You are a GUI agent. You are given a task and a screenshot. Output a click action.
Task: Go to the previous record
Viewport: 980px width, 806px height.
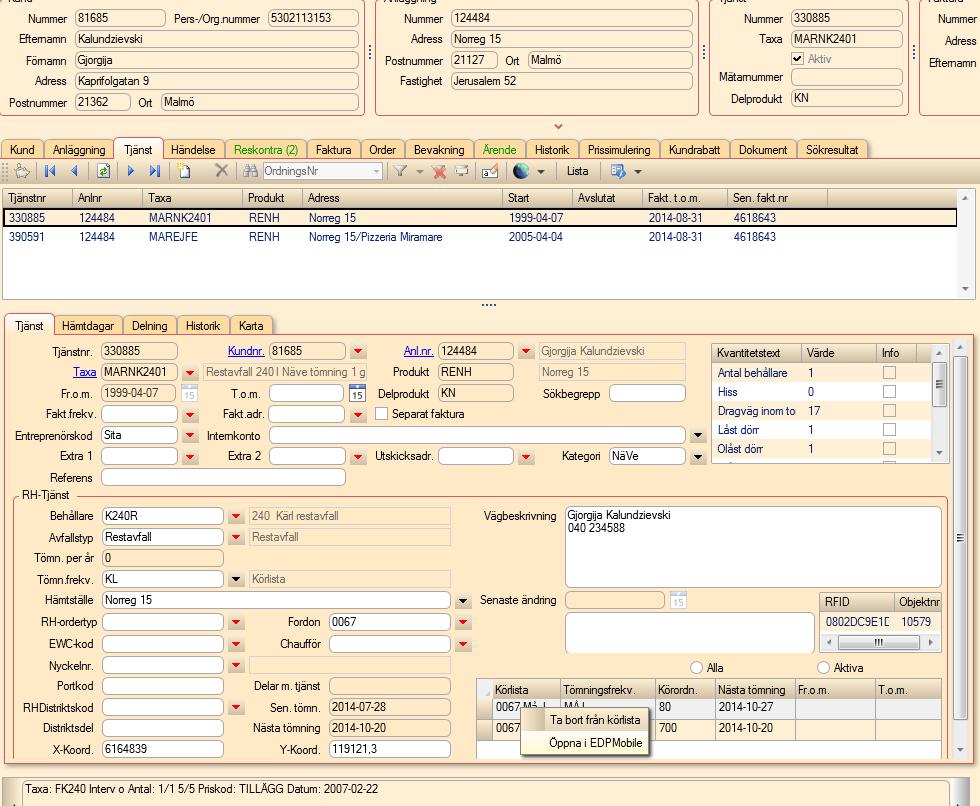pyautogui.click(x=74, y=171)
